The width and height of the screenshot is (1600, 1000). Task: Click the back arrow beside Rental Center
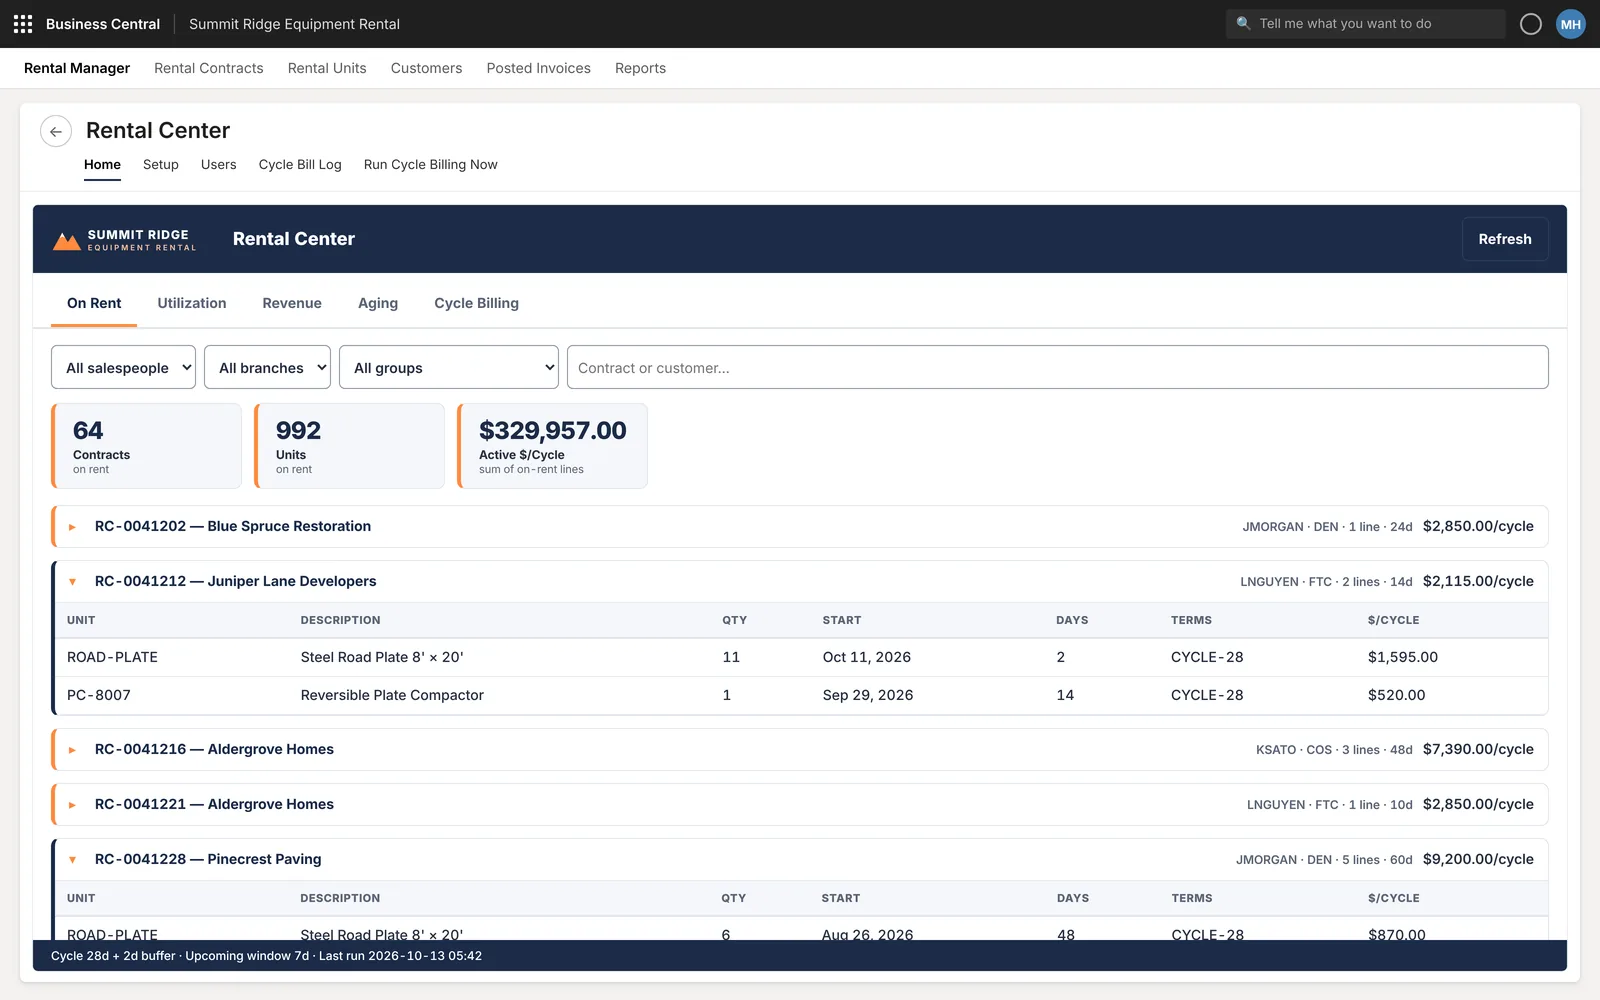pos(56,131)
